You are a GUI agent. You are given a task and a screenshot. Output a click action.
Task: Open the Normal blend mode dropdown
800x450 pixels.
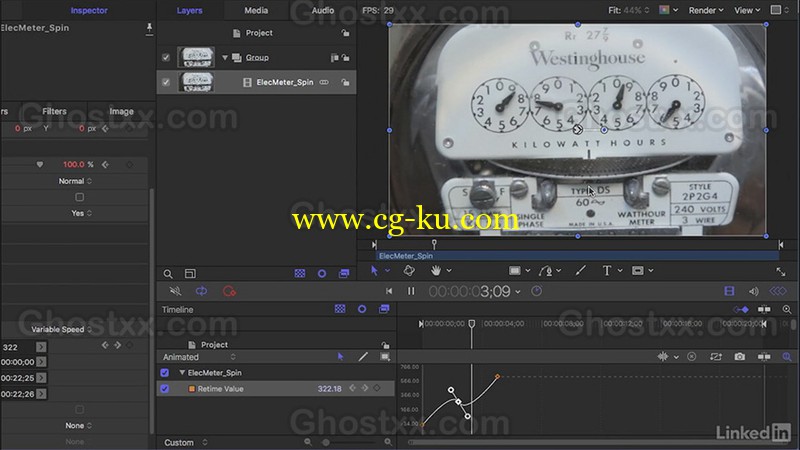75,181
